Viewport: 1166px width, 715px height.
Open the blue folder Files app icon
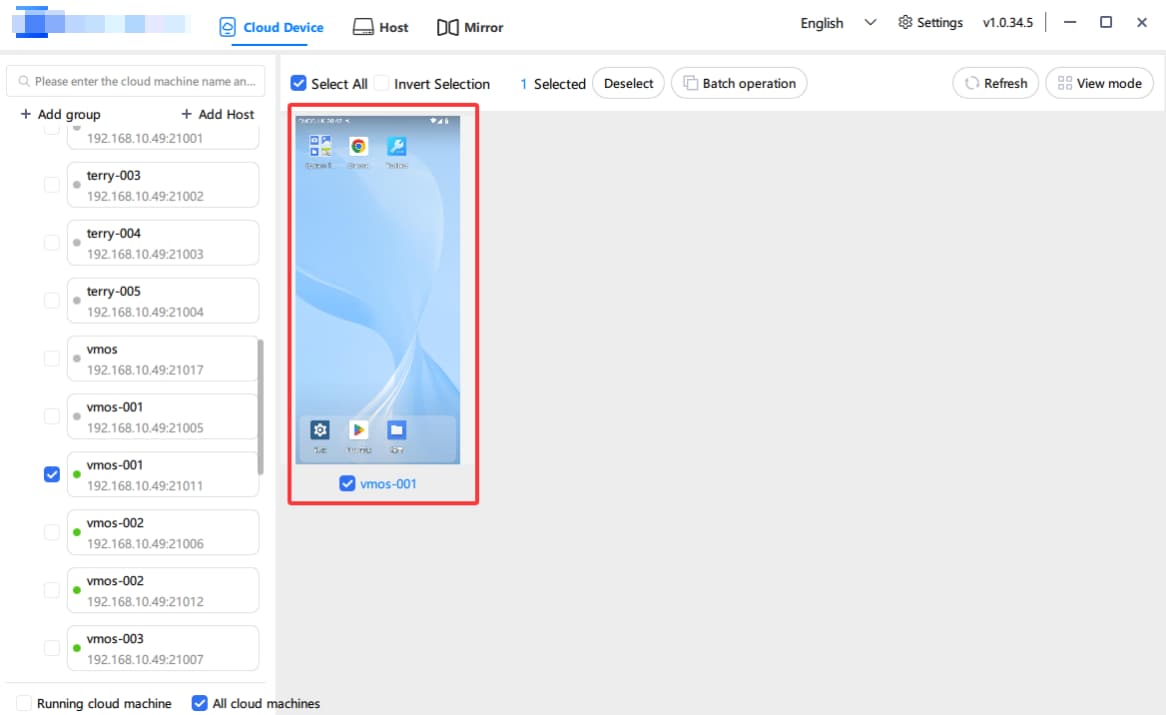pyautogui.click(x=396, y=430)
